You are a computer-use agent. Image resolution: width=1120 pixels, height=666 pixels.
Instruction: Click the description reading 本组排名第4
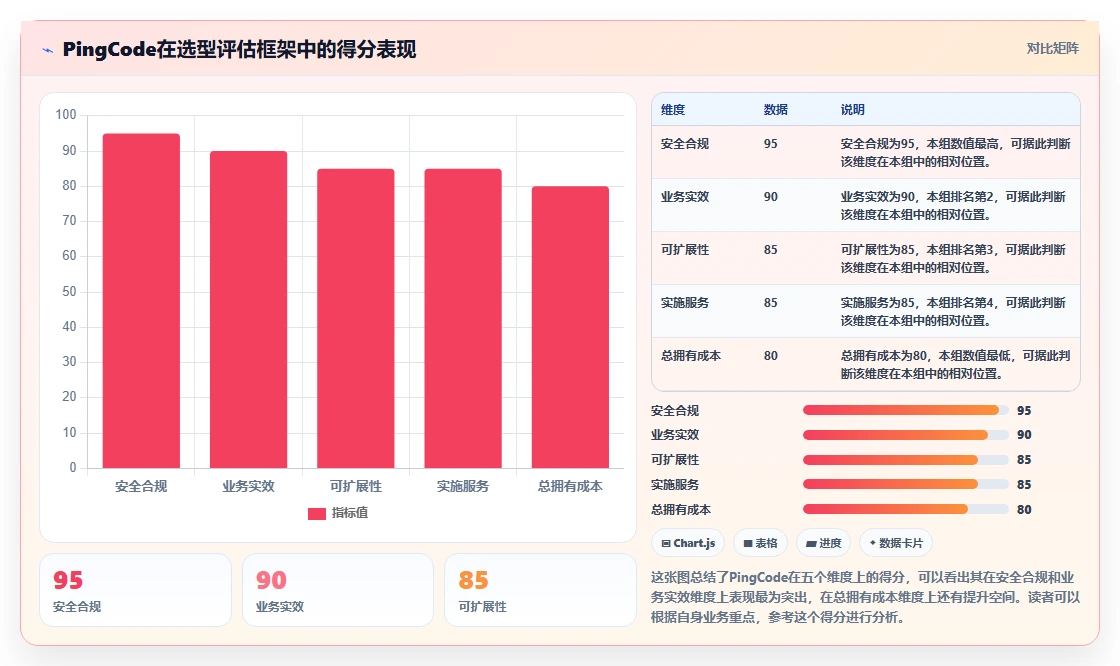click(x=956, y=311)
